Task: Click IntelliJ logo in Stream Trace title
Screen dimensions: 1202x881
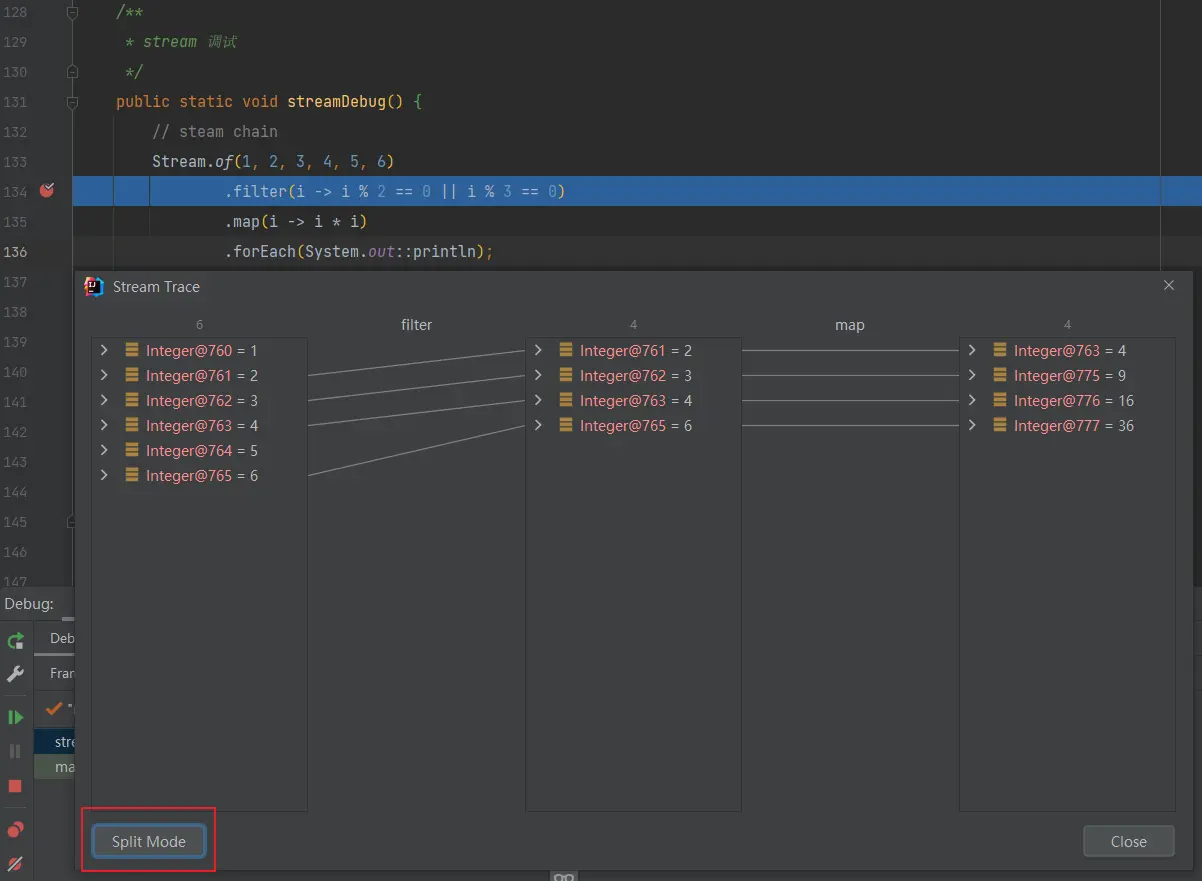Action: (95, 287)
